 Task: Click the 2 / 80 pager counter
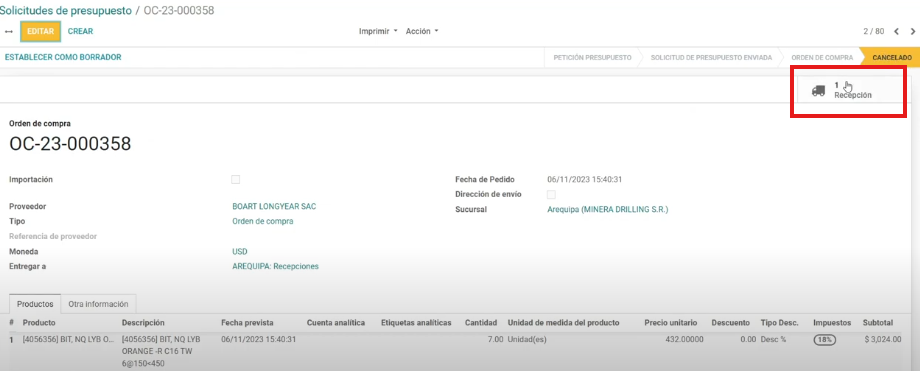point(874,31)
